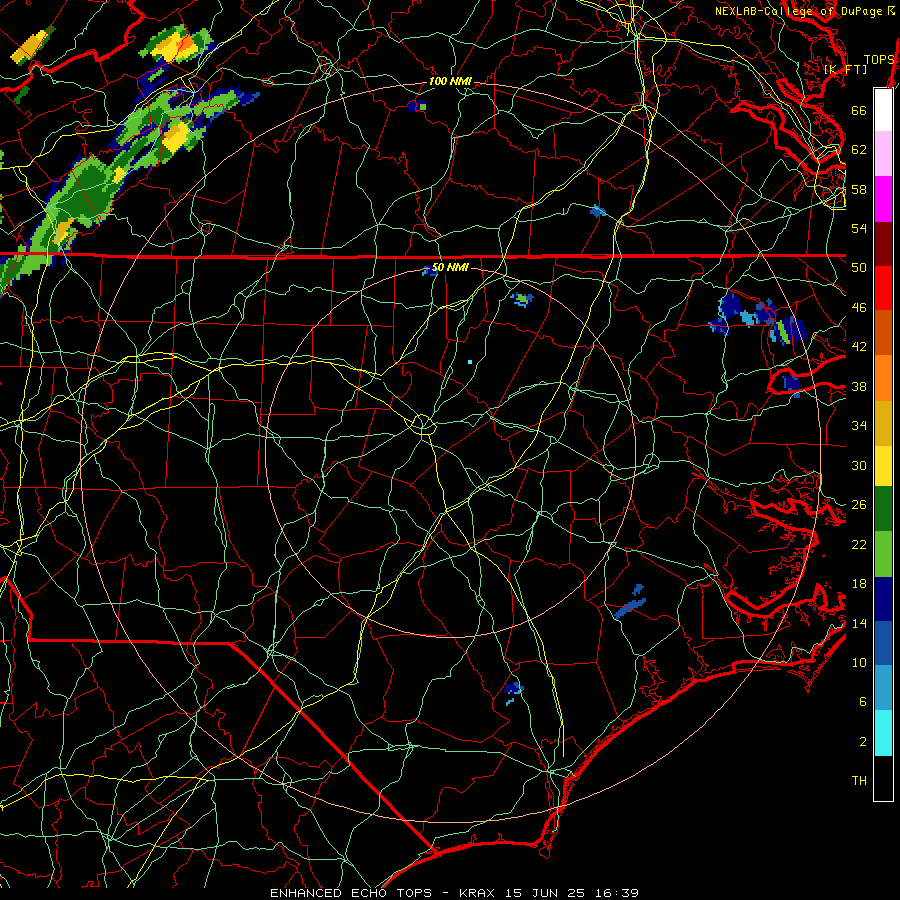Select the light pink legend swatch
Screen dimensions: 900x900
point(883,154)
